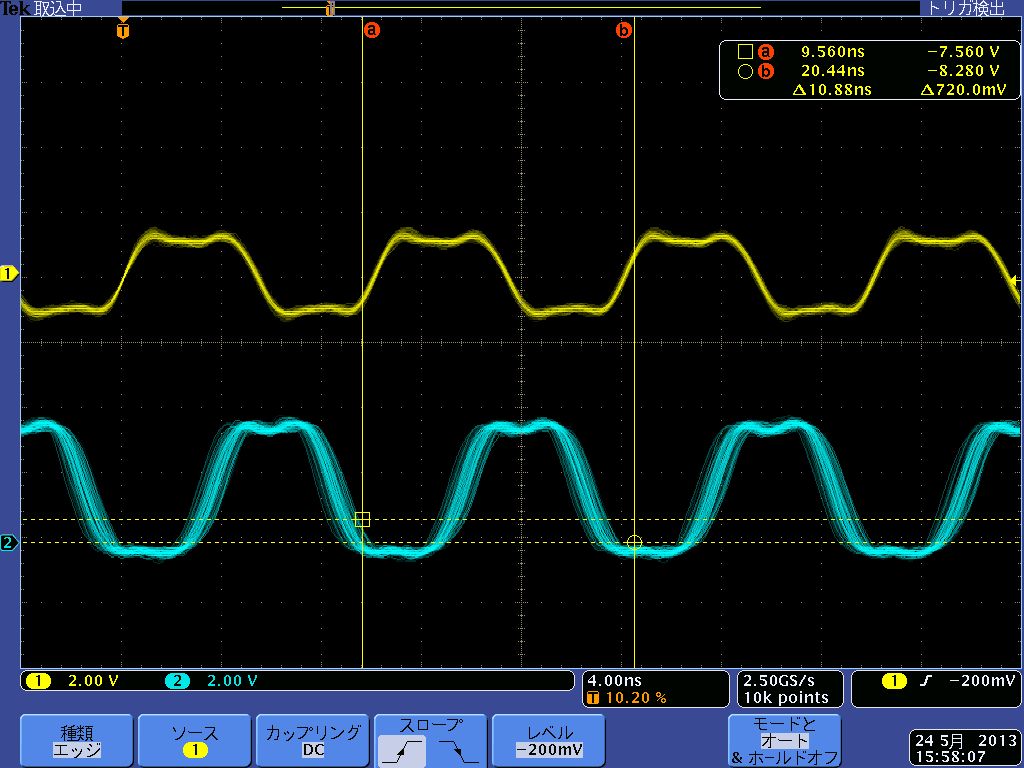Click the 4.00ns timebase readout
Viewport: 1024px width, 768px height.
click(615, 680)
